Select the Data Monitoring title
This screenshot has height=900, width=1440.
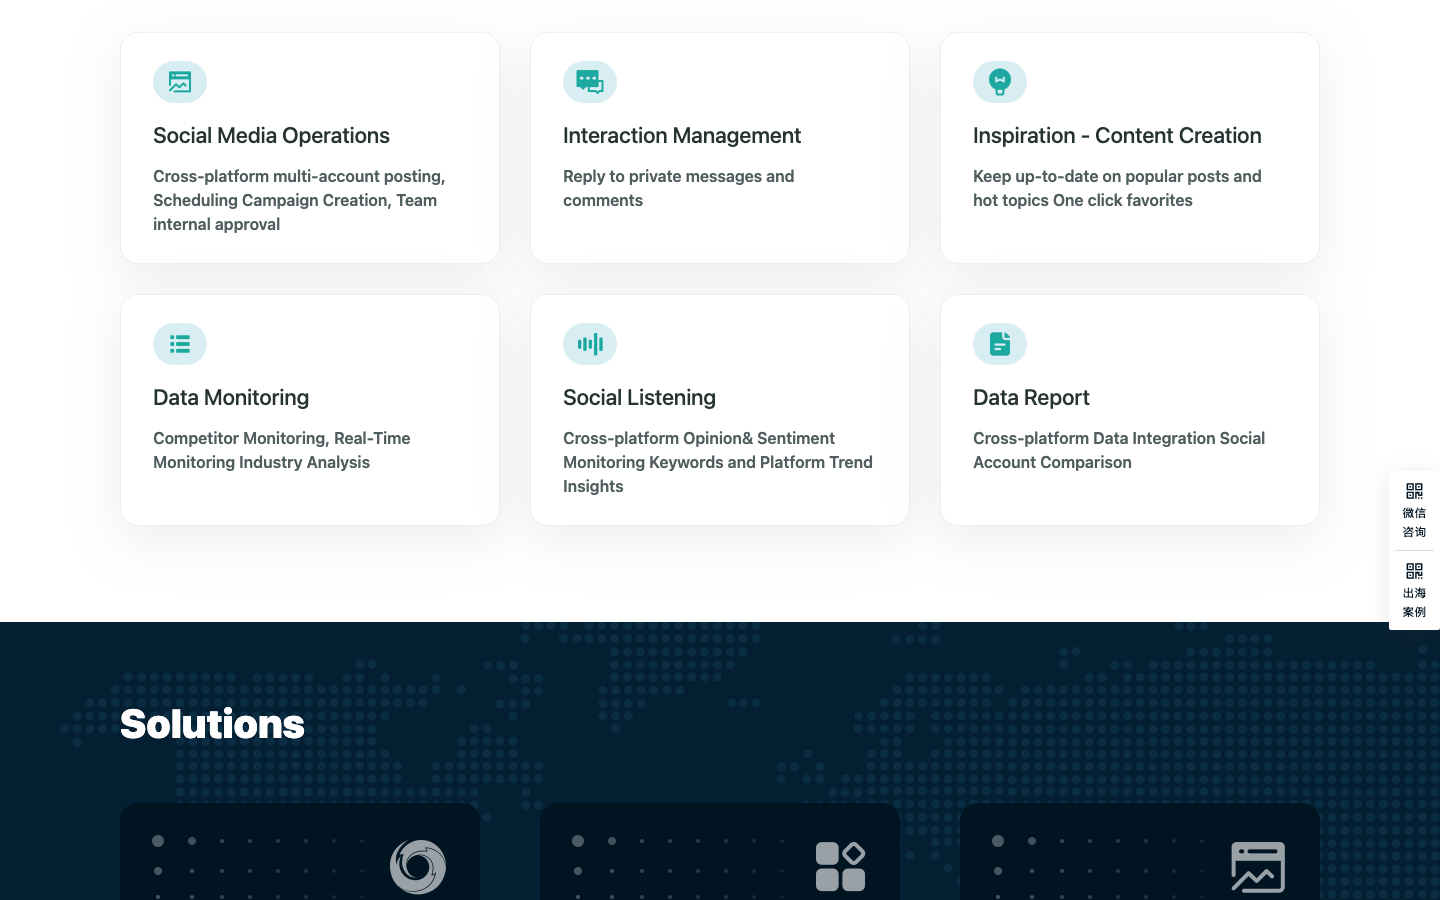pyautogui.click(x=231, y=397)
